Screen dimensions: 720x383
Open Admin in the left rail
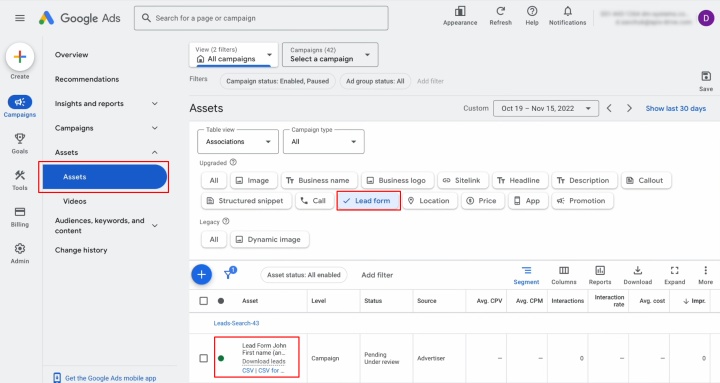coord(20,253)
